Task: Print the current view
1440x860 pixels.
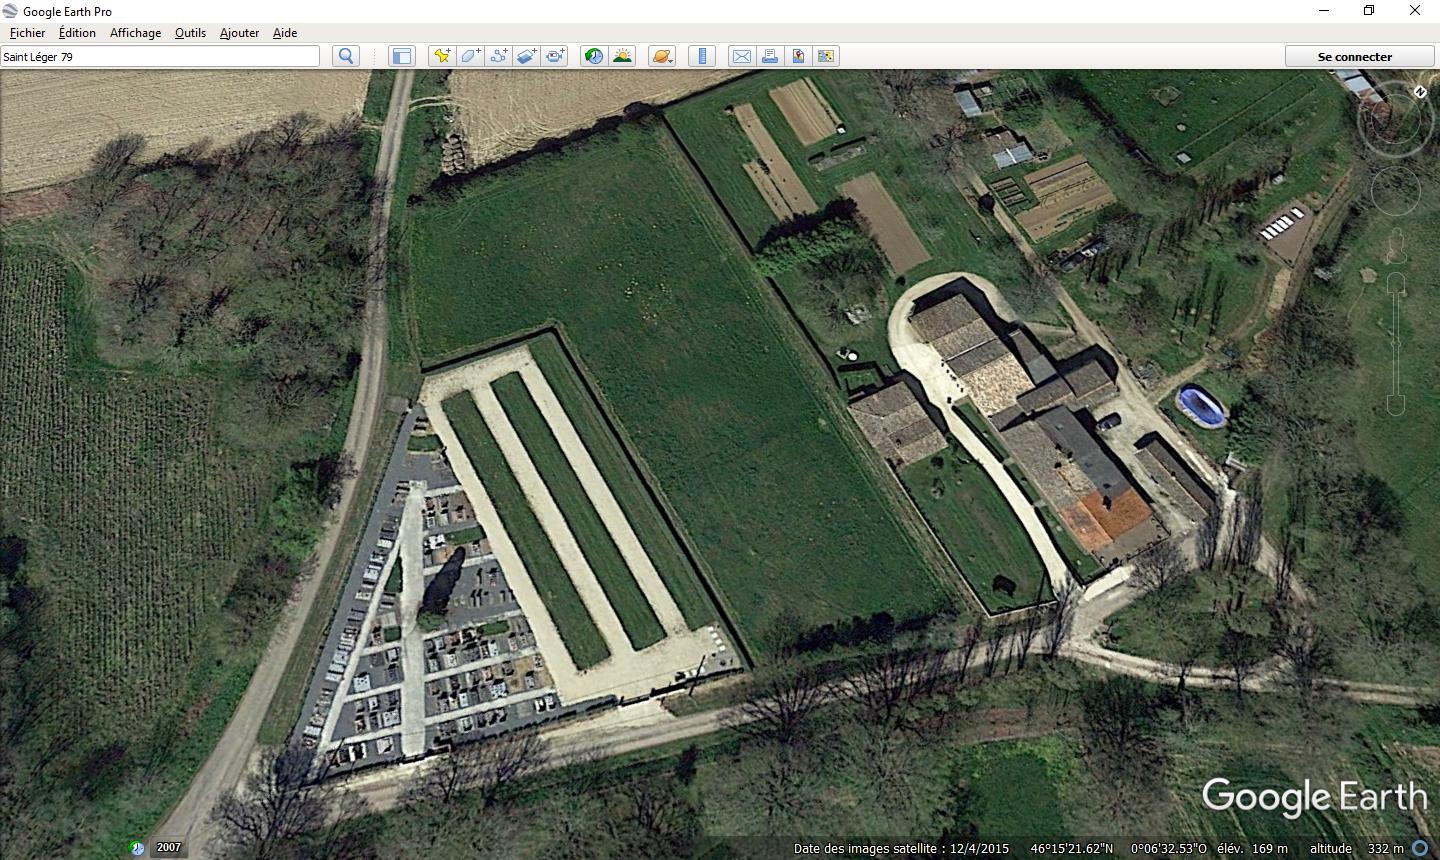Action: [x=770, y=56]
